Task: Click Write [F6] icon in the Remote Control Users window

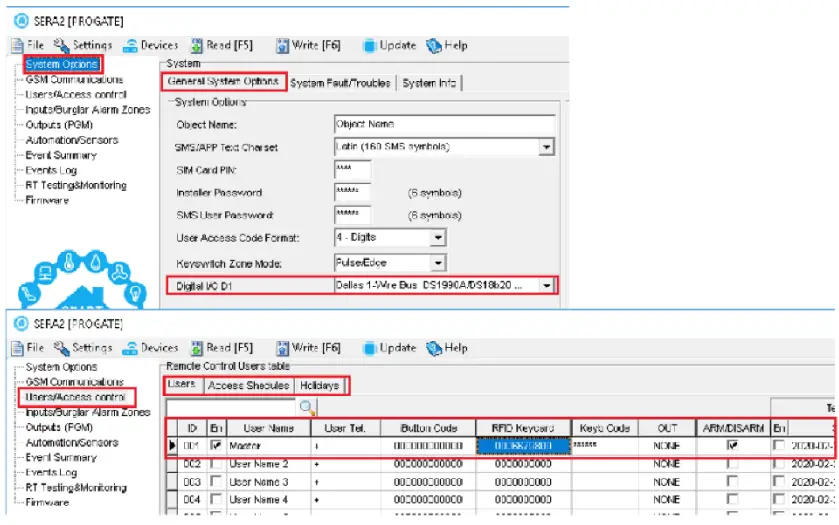Action: click(x=283, y=348)
